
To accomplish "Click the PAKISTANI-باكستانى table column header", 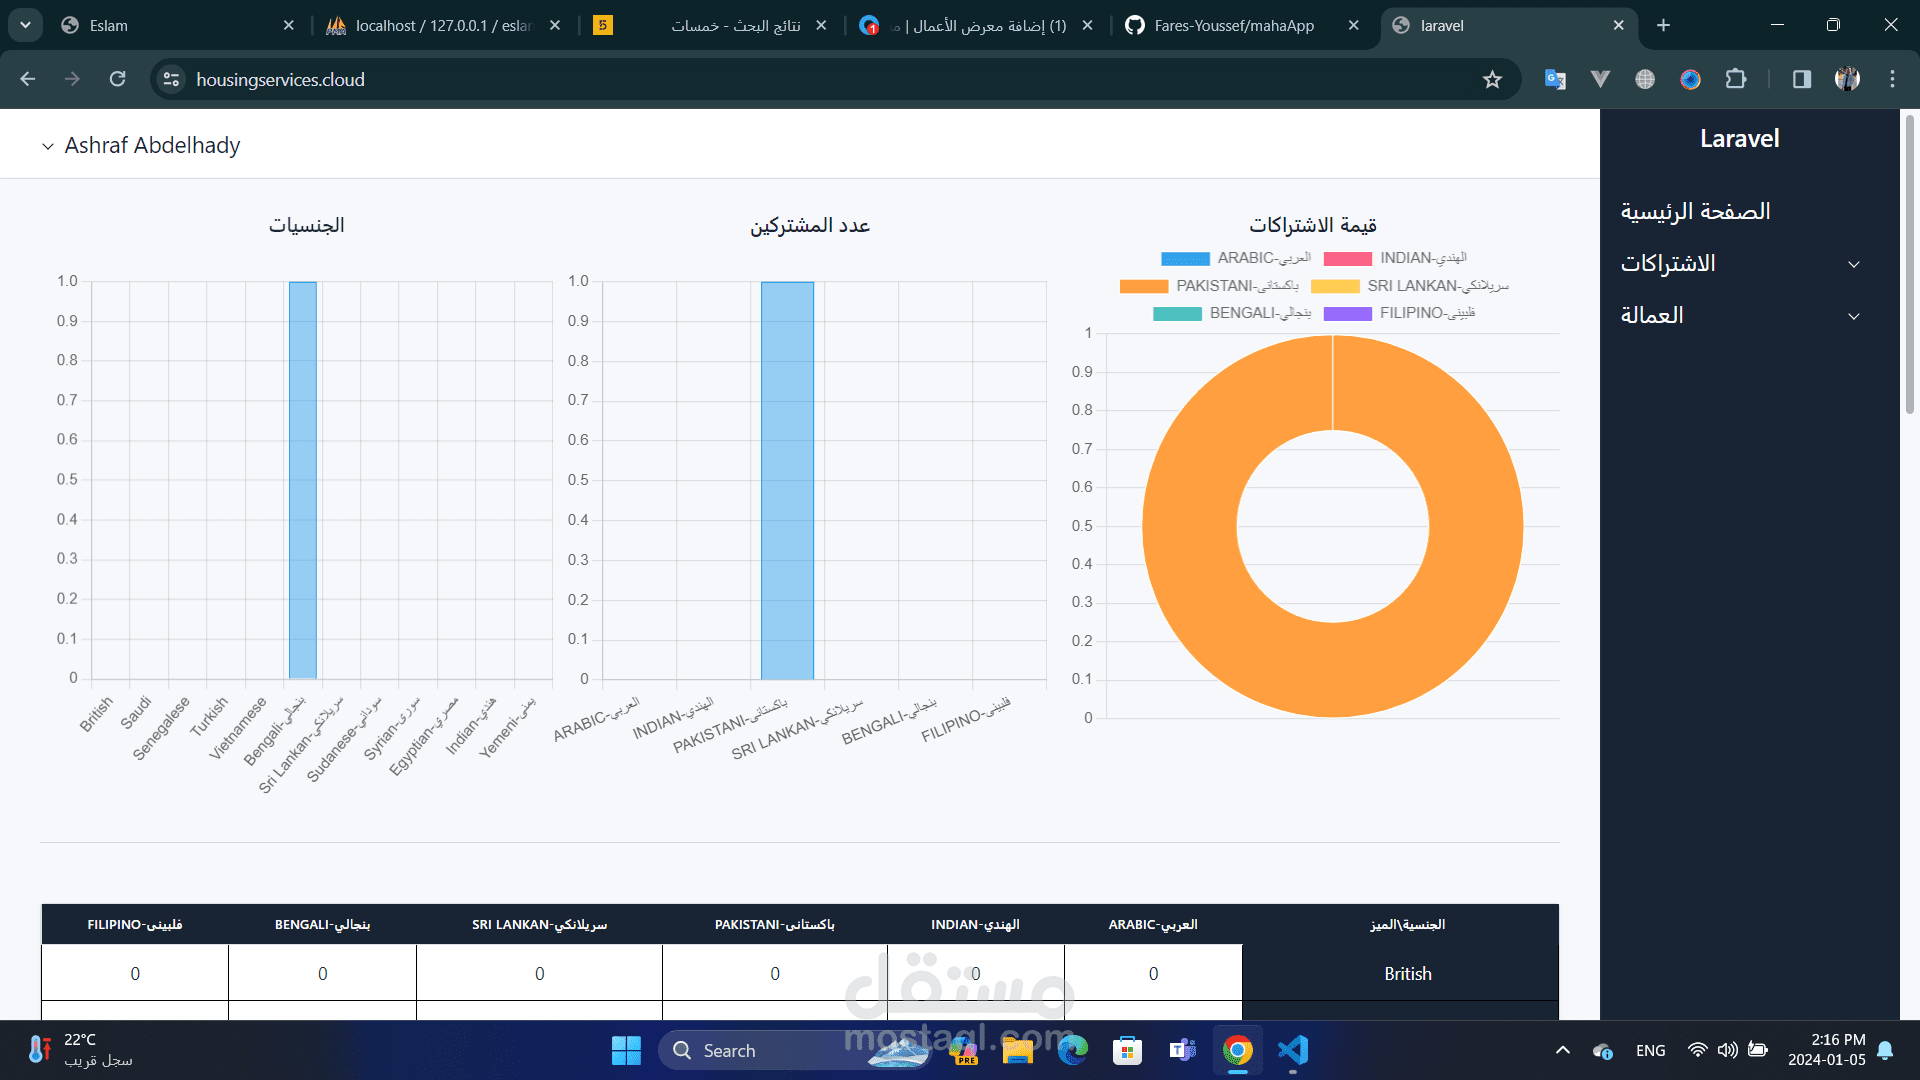I will [774, 924].
